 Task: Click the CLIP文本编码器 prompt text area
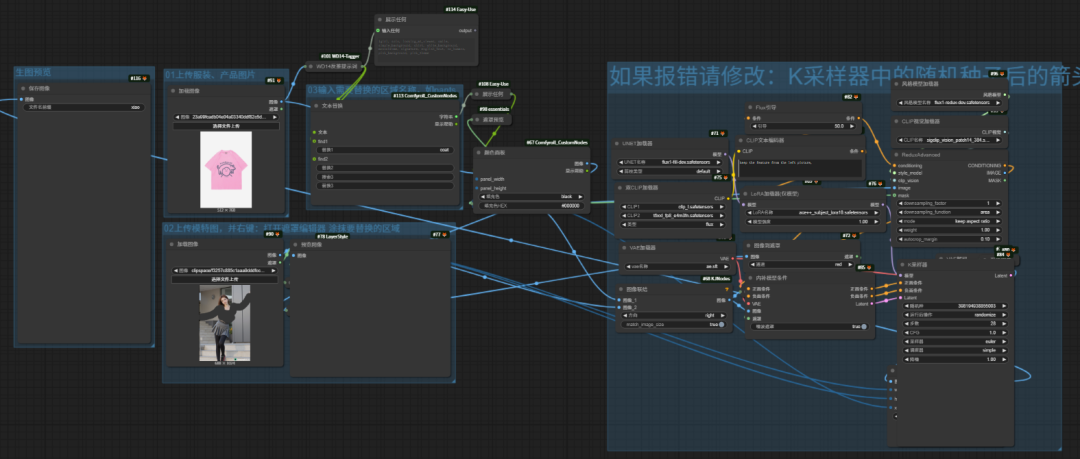(x=800, y=167)
